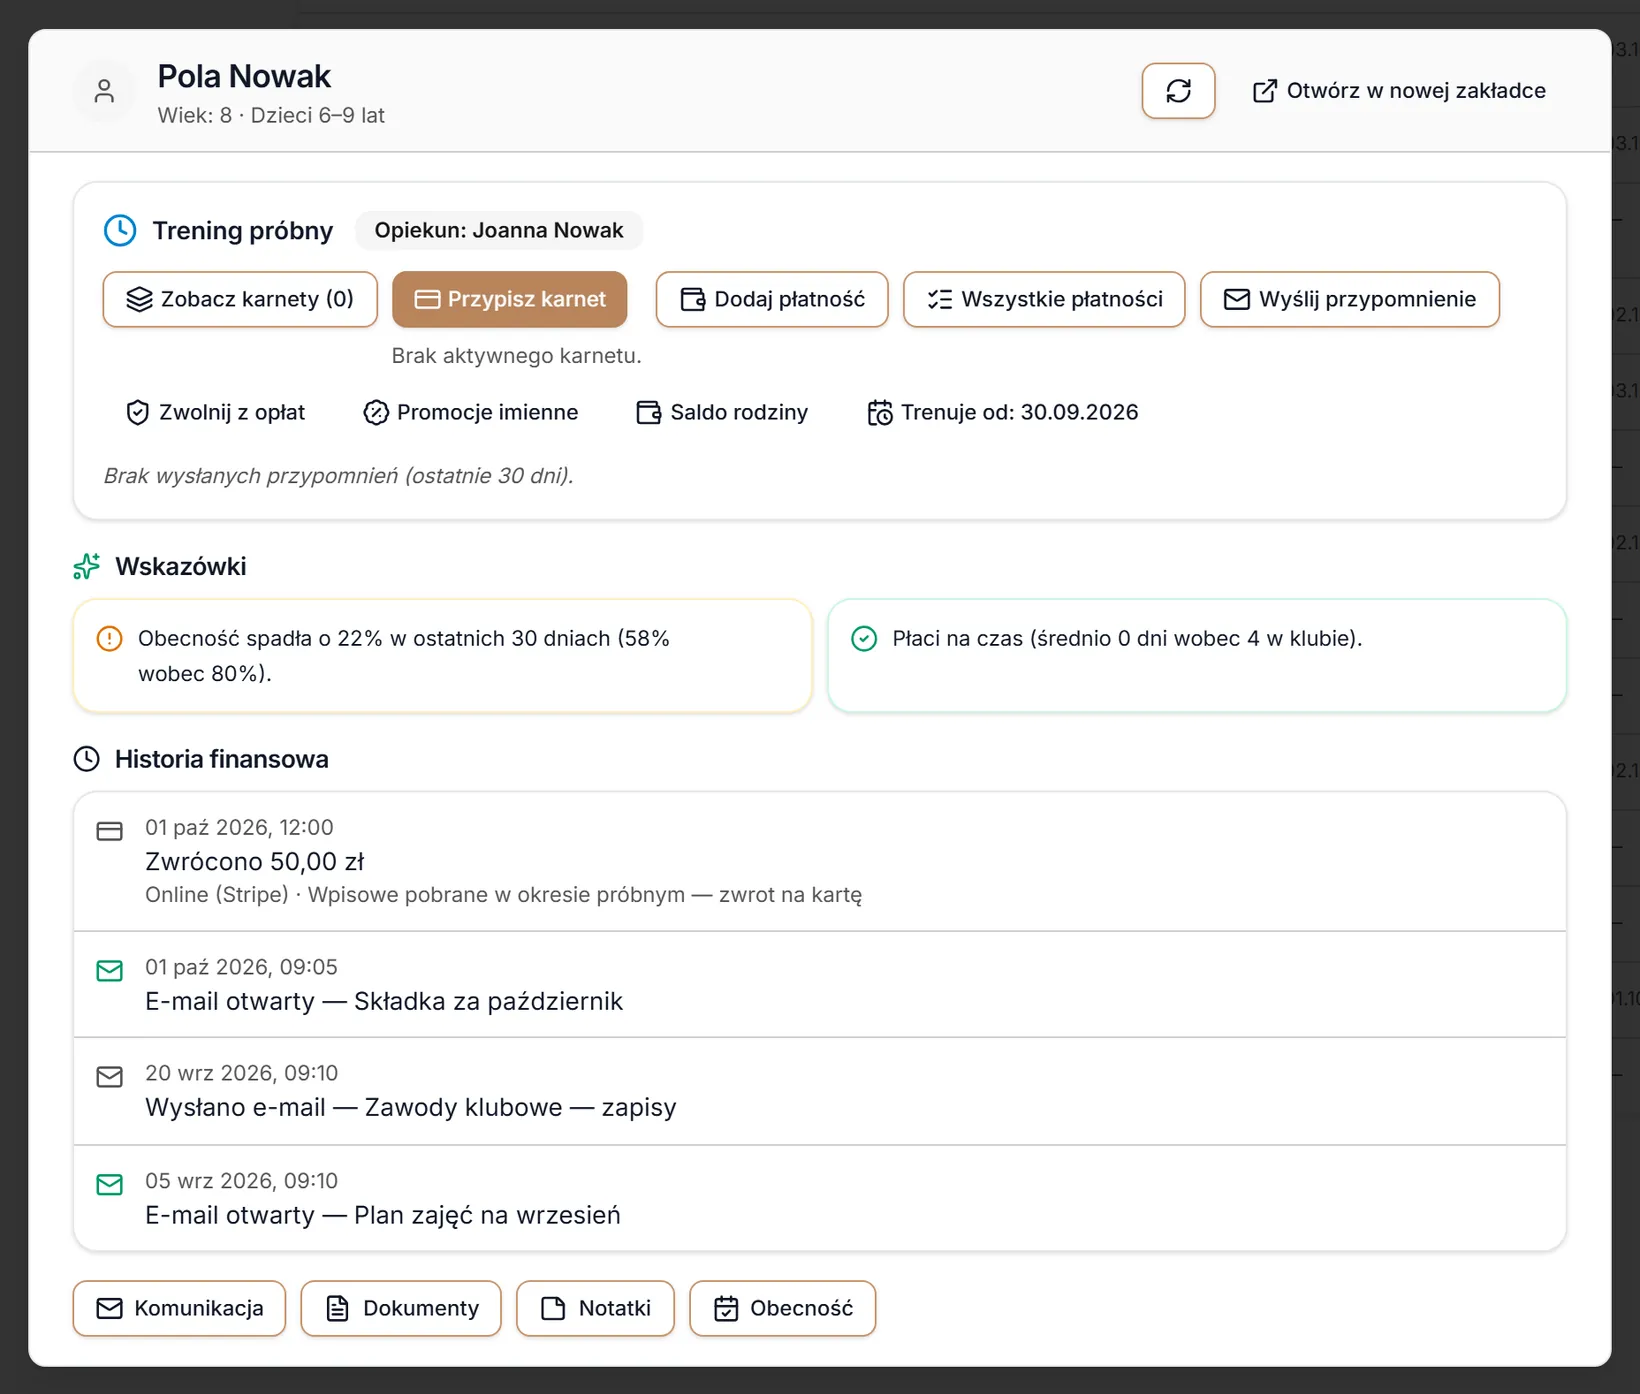
Task: Click the sparkle icon beside Wskazówki
Action: (87, 566)
